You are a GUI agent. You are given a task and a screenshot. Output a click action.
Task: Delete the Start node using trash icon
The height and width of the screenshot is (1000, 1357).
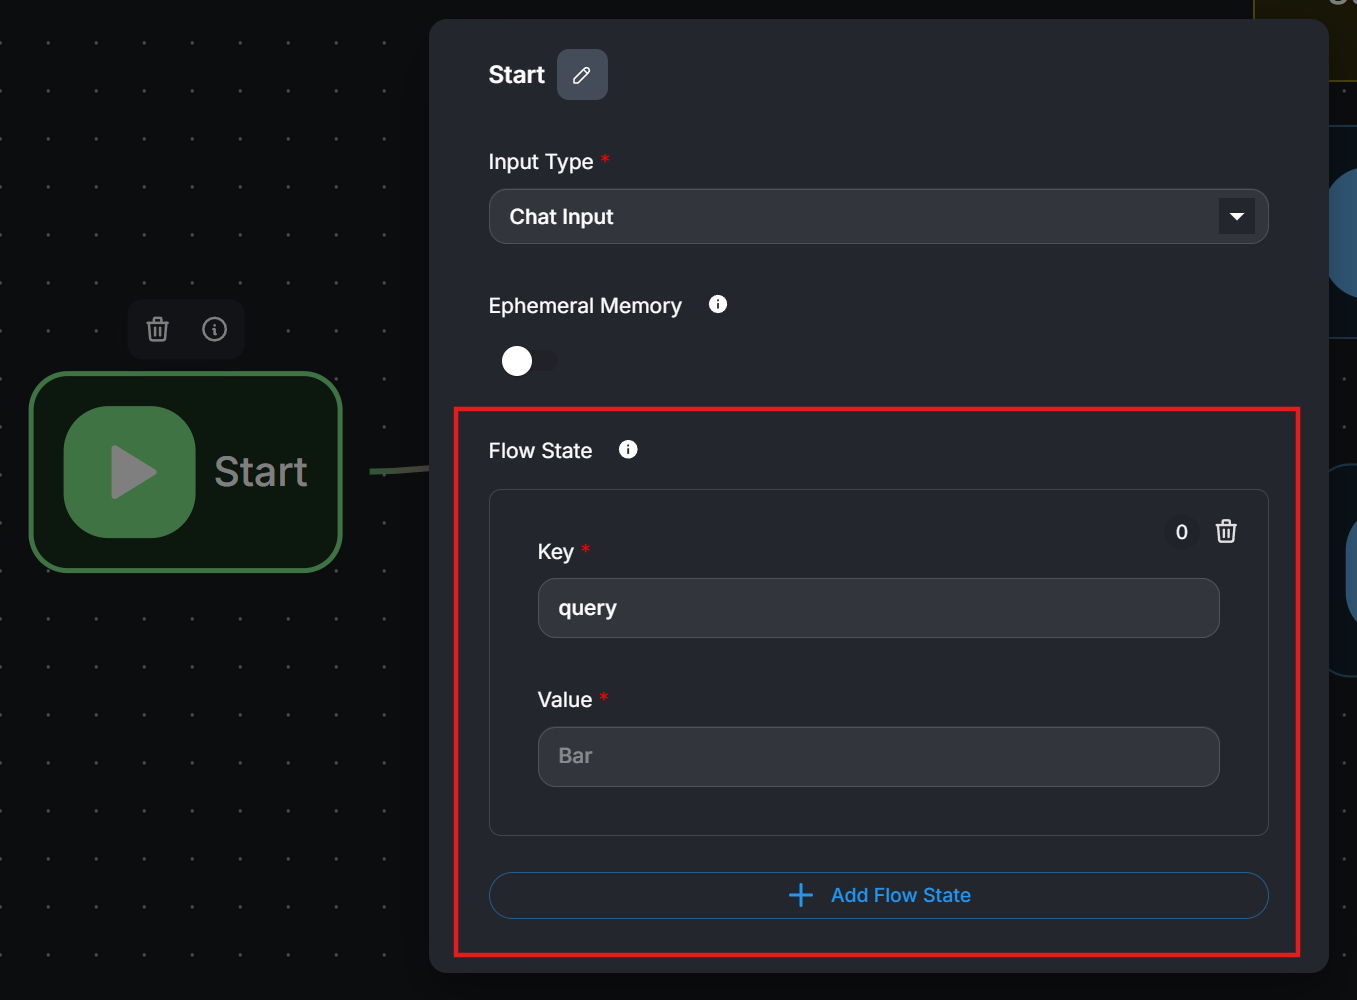pos(158,329)
